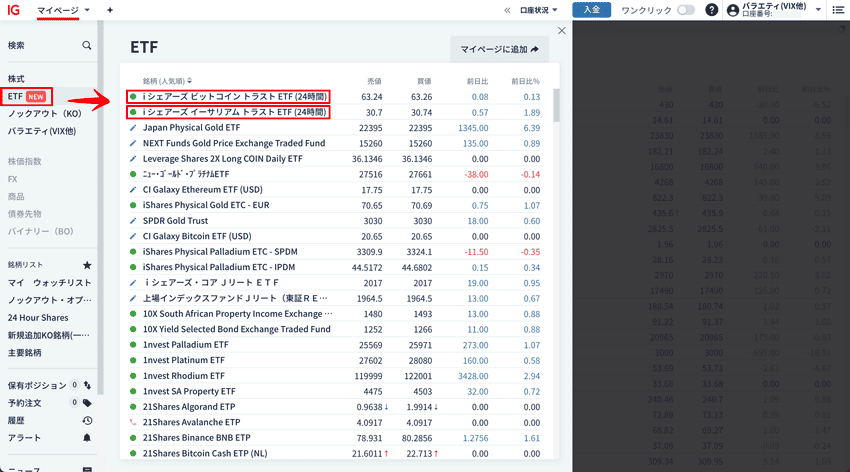Open 履歴 history clock icon

pos(87,421)
